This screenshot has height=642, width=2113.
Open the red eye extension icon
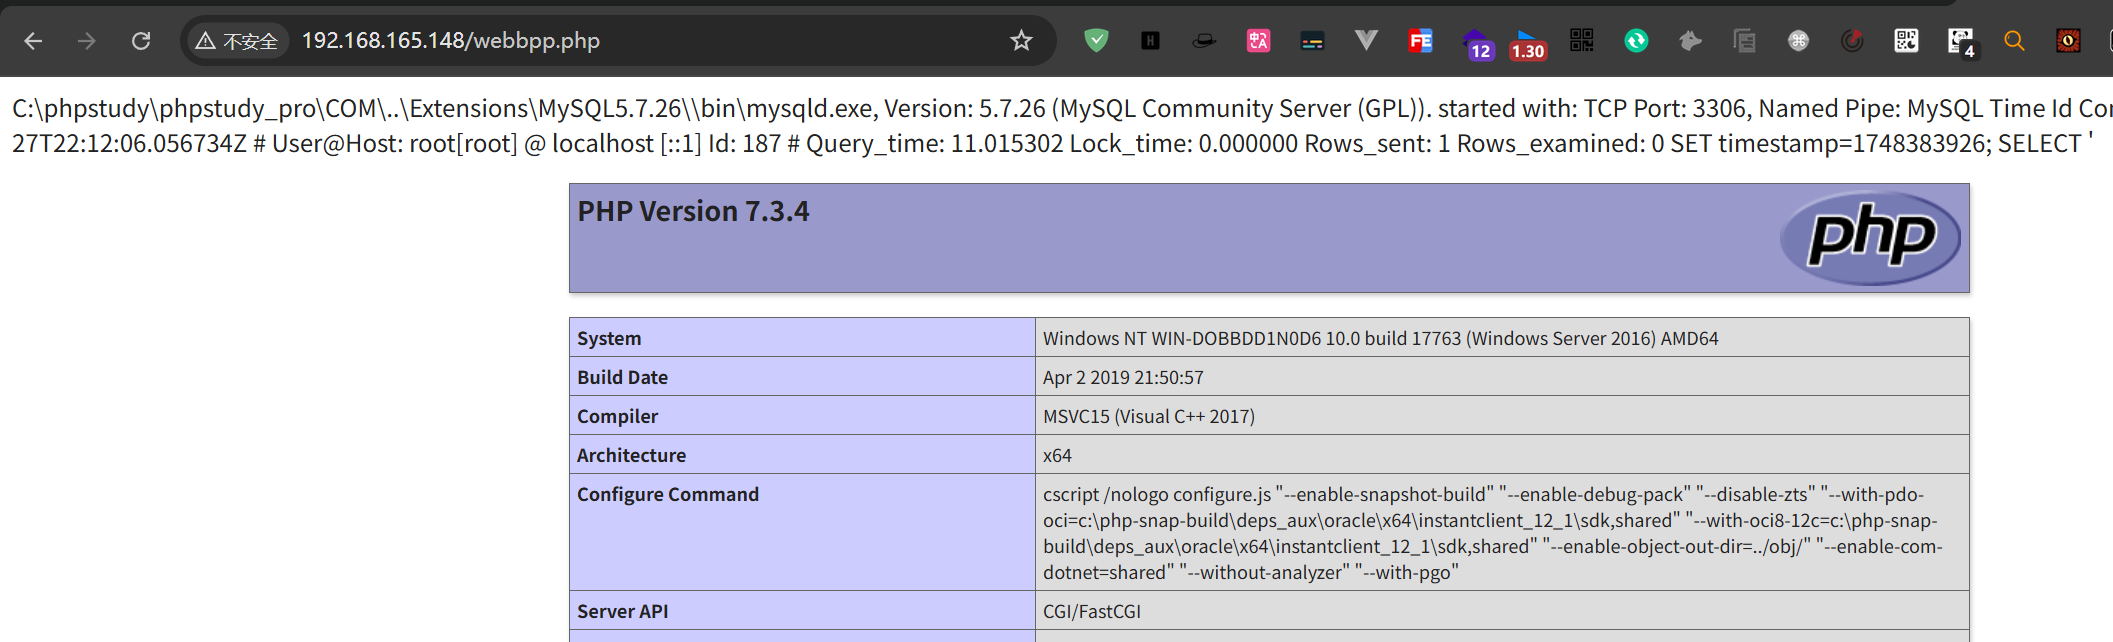(2068, 41)
